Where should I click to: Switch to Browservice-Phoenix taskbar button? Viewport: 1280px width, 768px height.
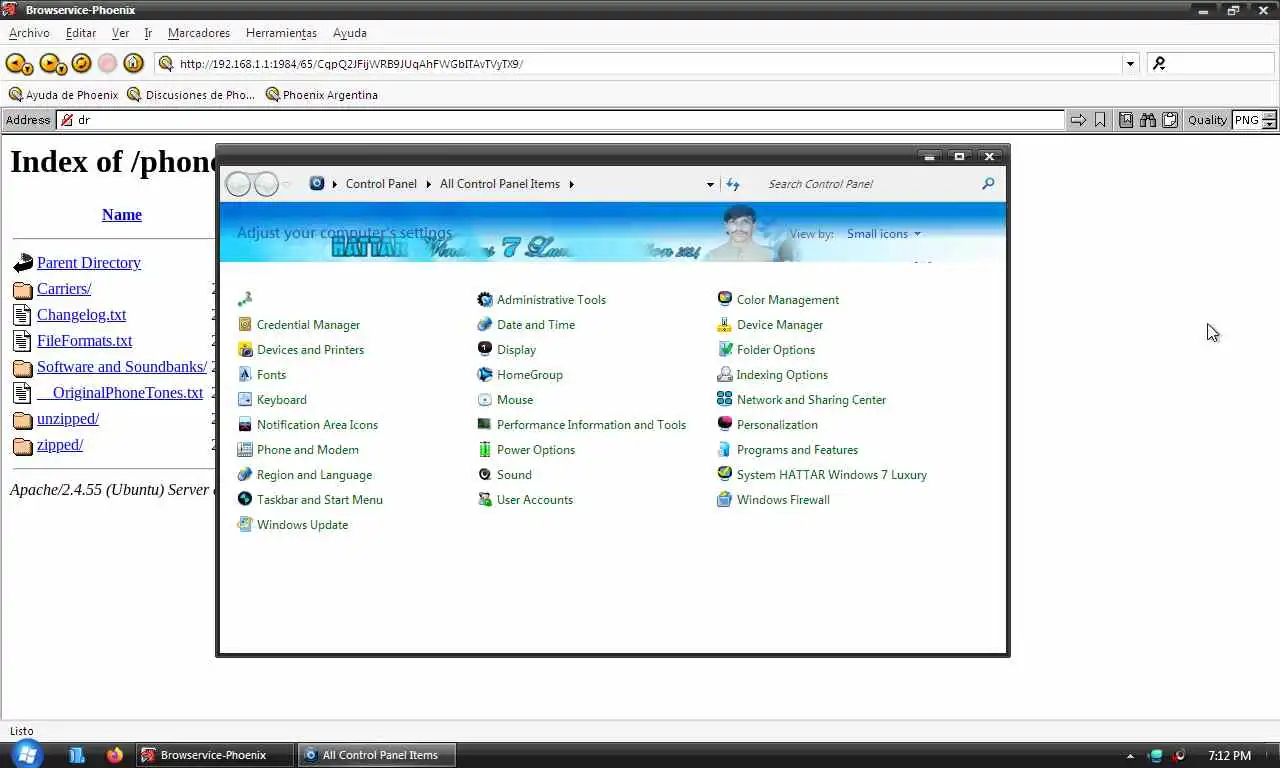214,755
